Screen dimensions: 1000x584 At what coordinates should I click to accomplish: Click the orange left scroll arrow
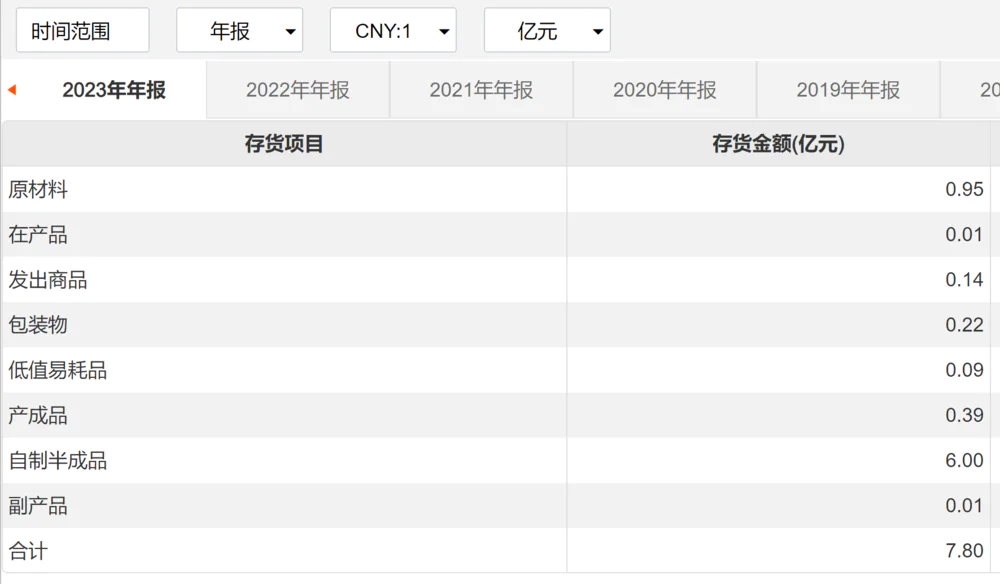(x=11, y=90)
